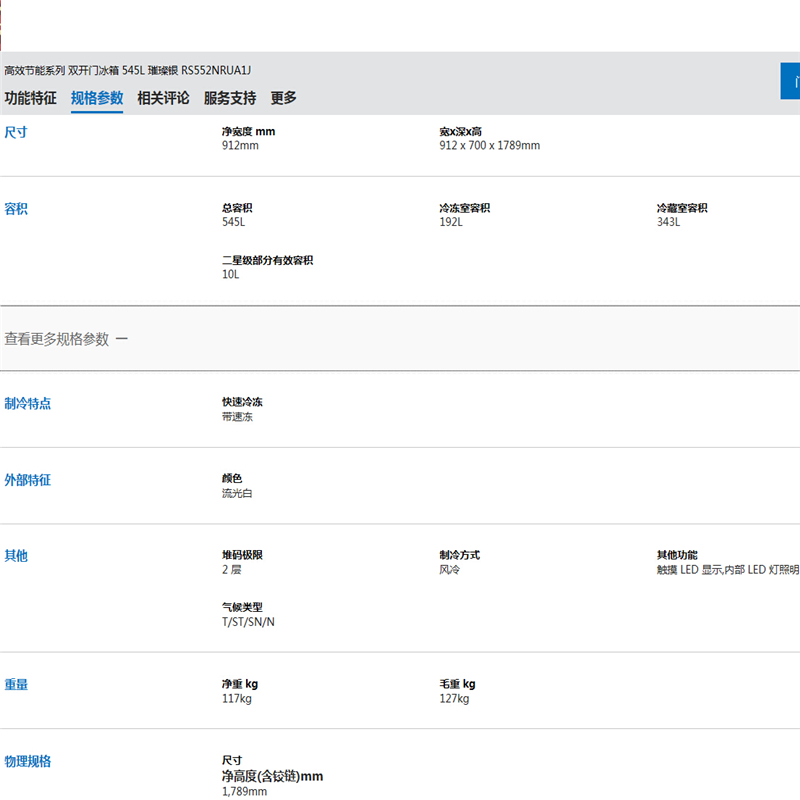Click the 净高度(含铰链)mm label
Viewport: 800px width, 800px height.
point(272,777)
